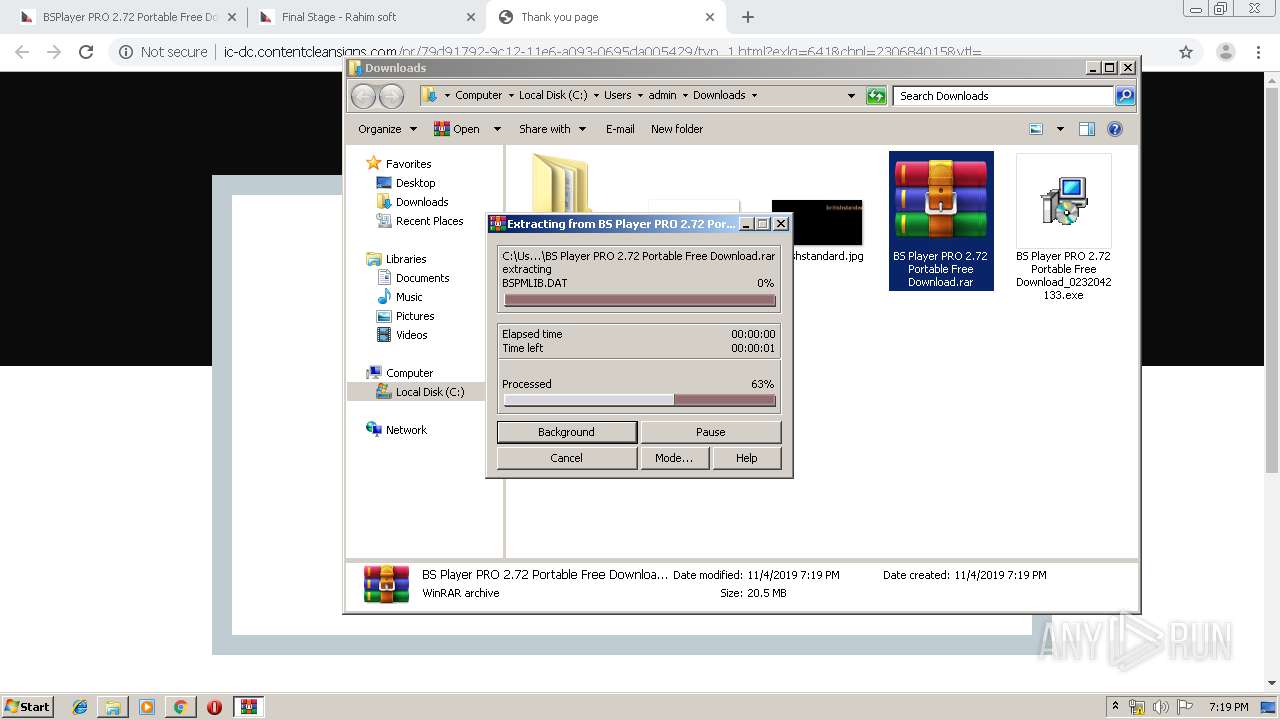Cancel the WinRAR extraction

coord(566,458)
